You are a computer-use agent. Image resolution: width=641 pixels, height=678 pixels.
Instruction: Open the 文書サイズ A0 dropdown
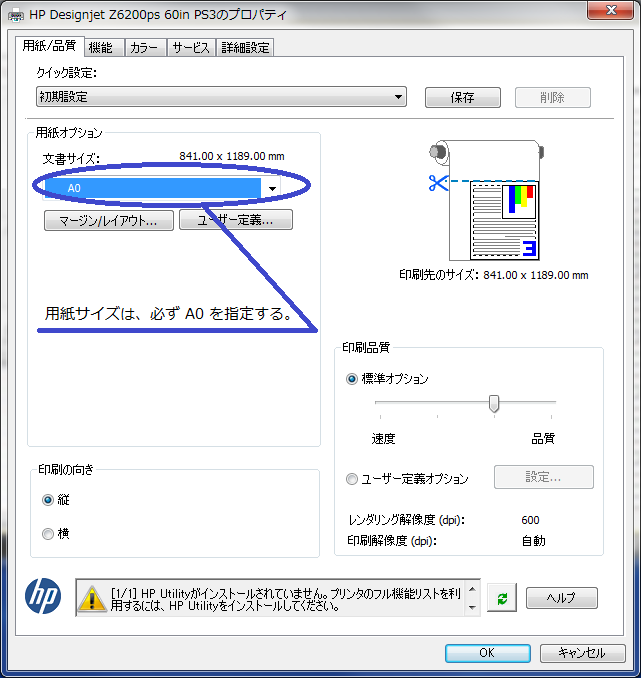click(162, 188)
